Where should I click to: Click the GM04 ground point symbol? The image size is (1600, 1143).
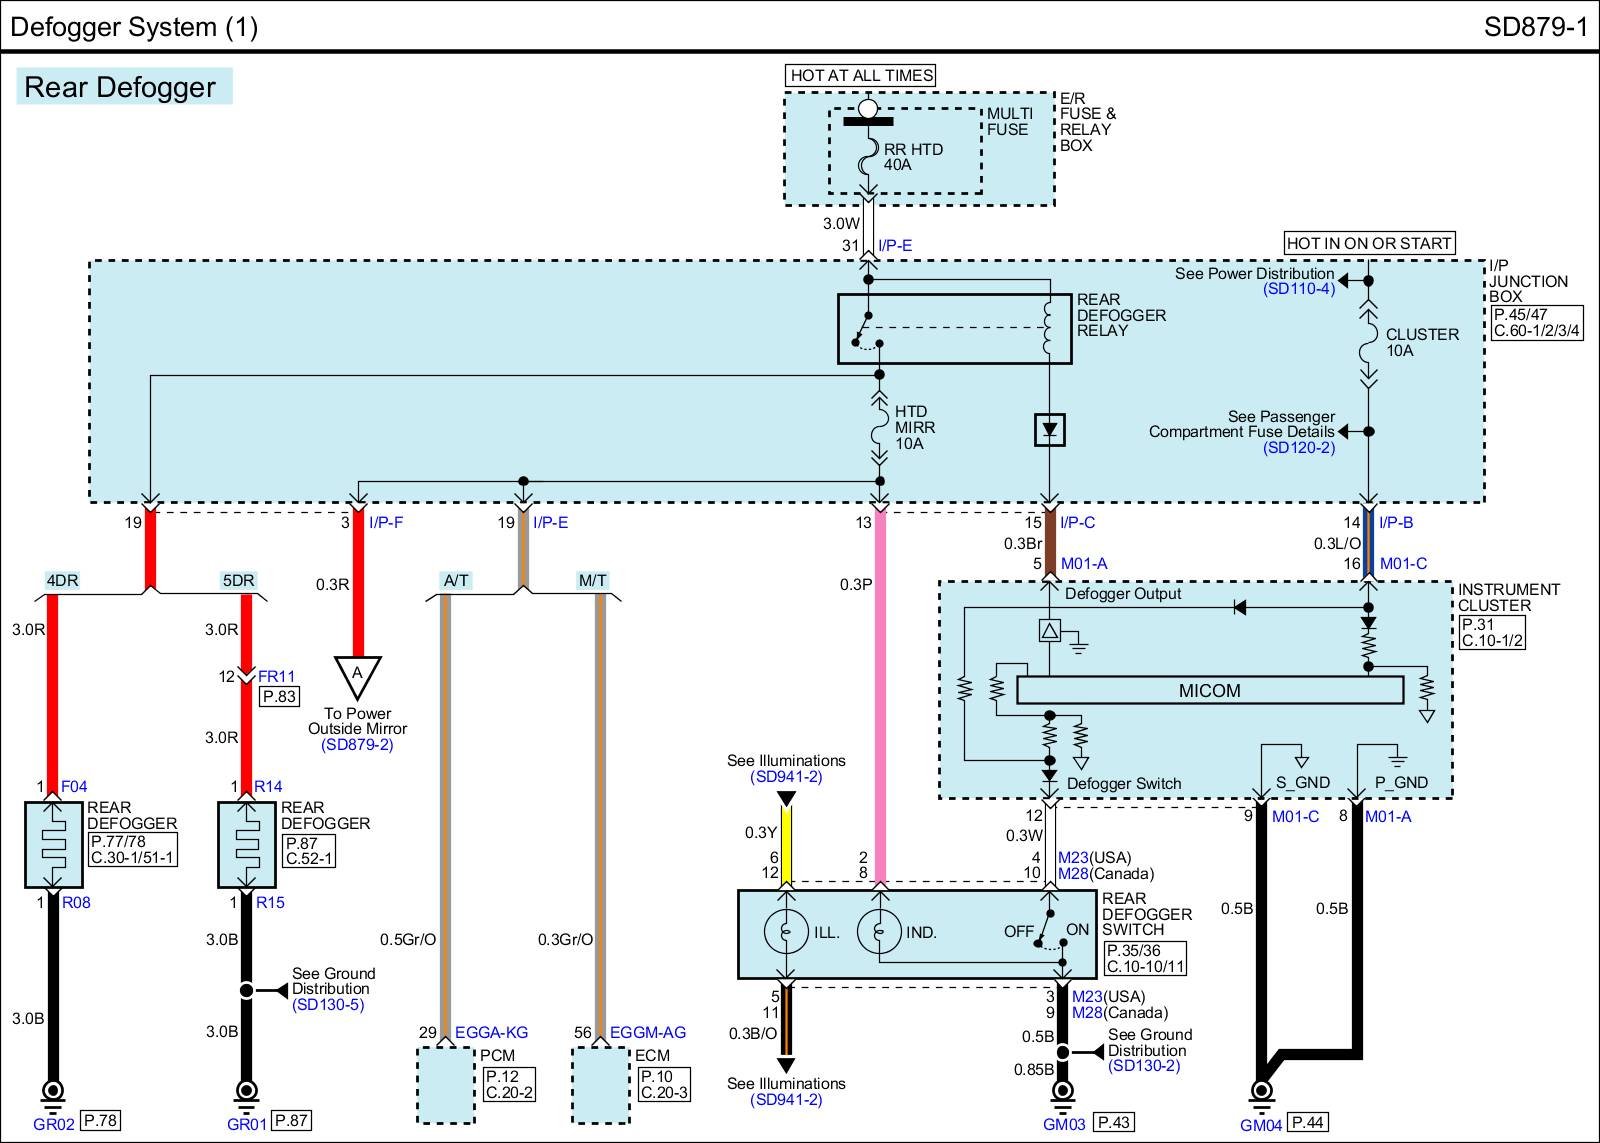coord(1262,1091)
